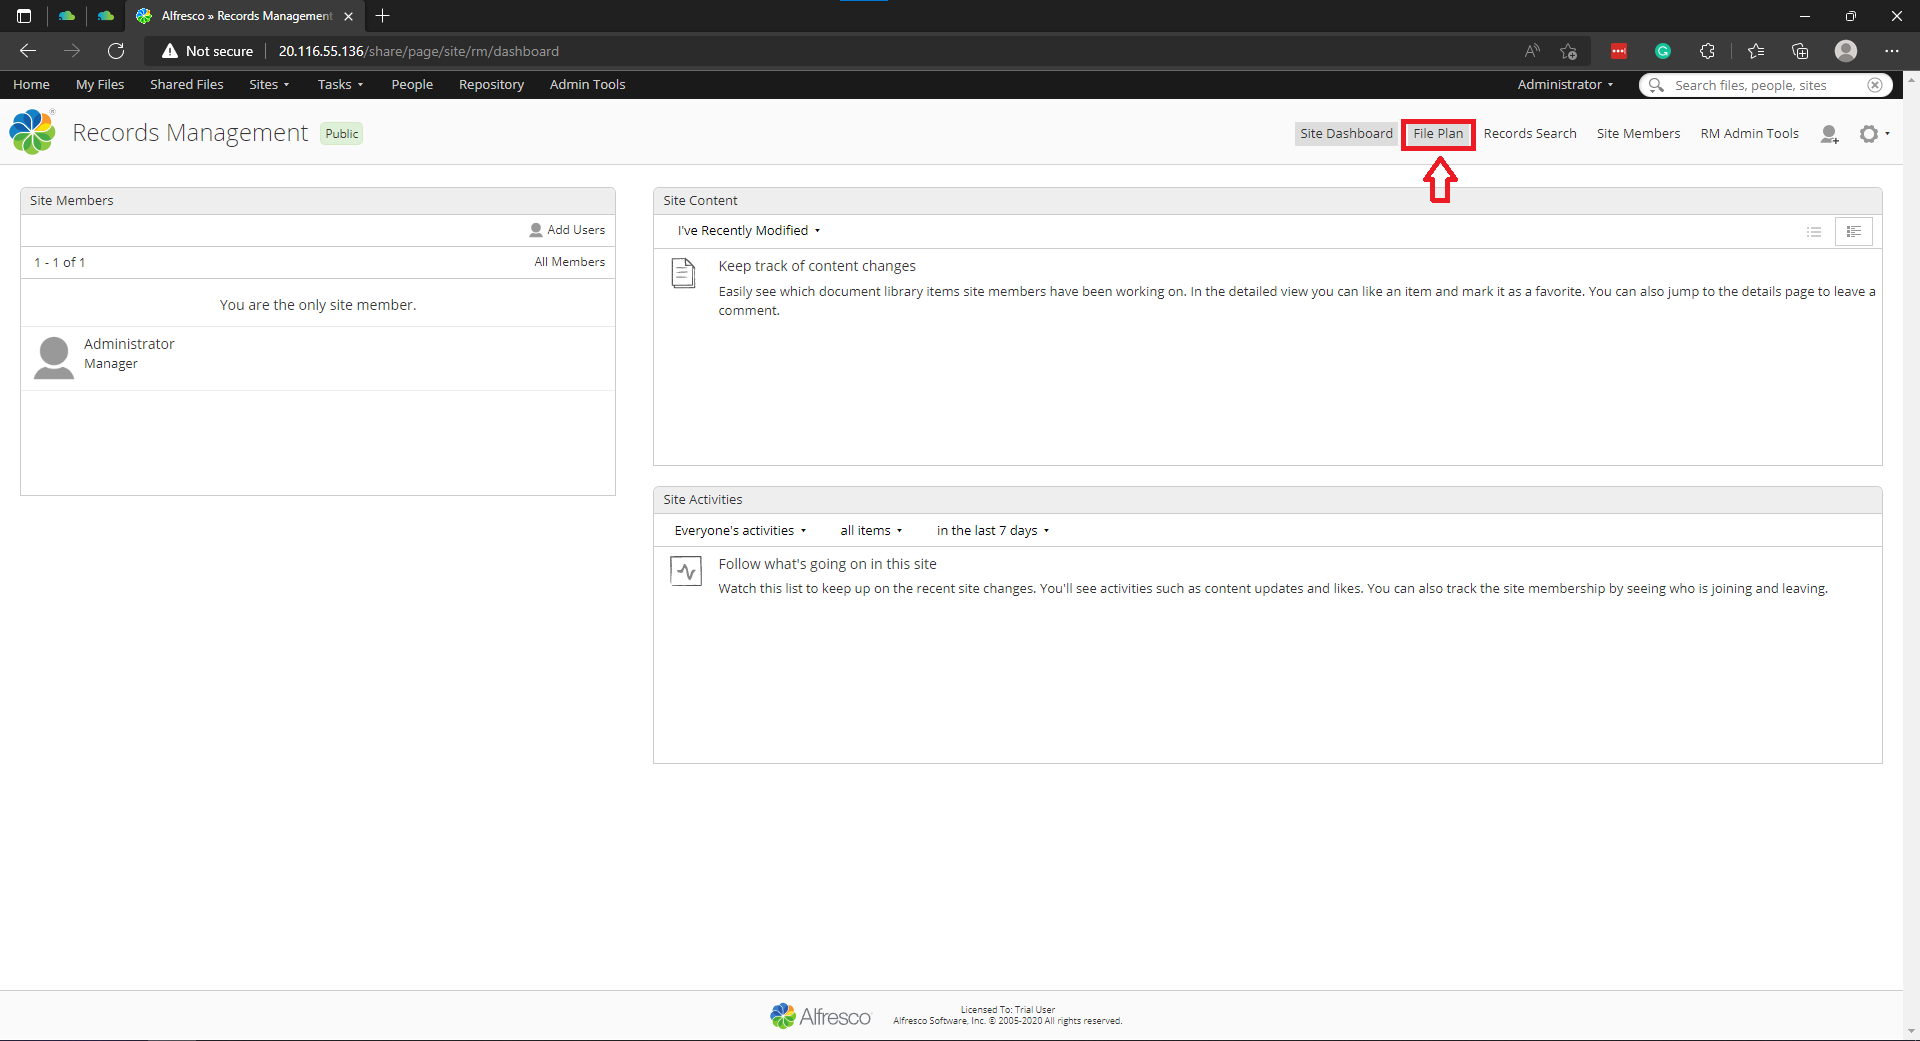Click the page vertical scrollbar down arrow
1920x1041 pixels.
pyautogui.click(x=1911, y=1032)
